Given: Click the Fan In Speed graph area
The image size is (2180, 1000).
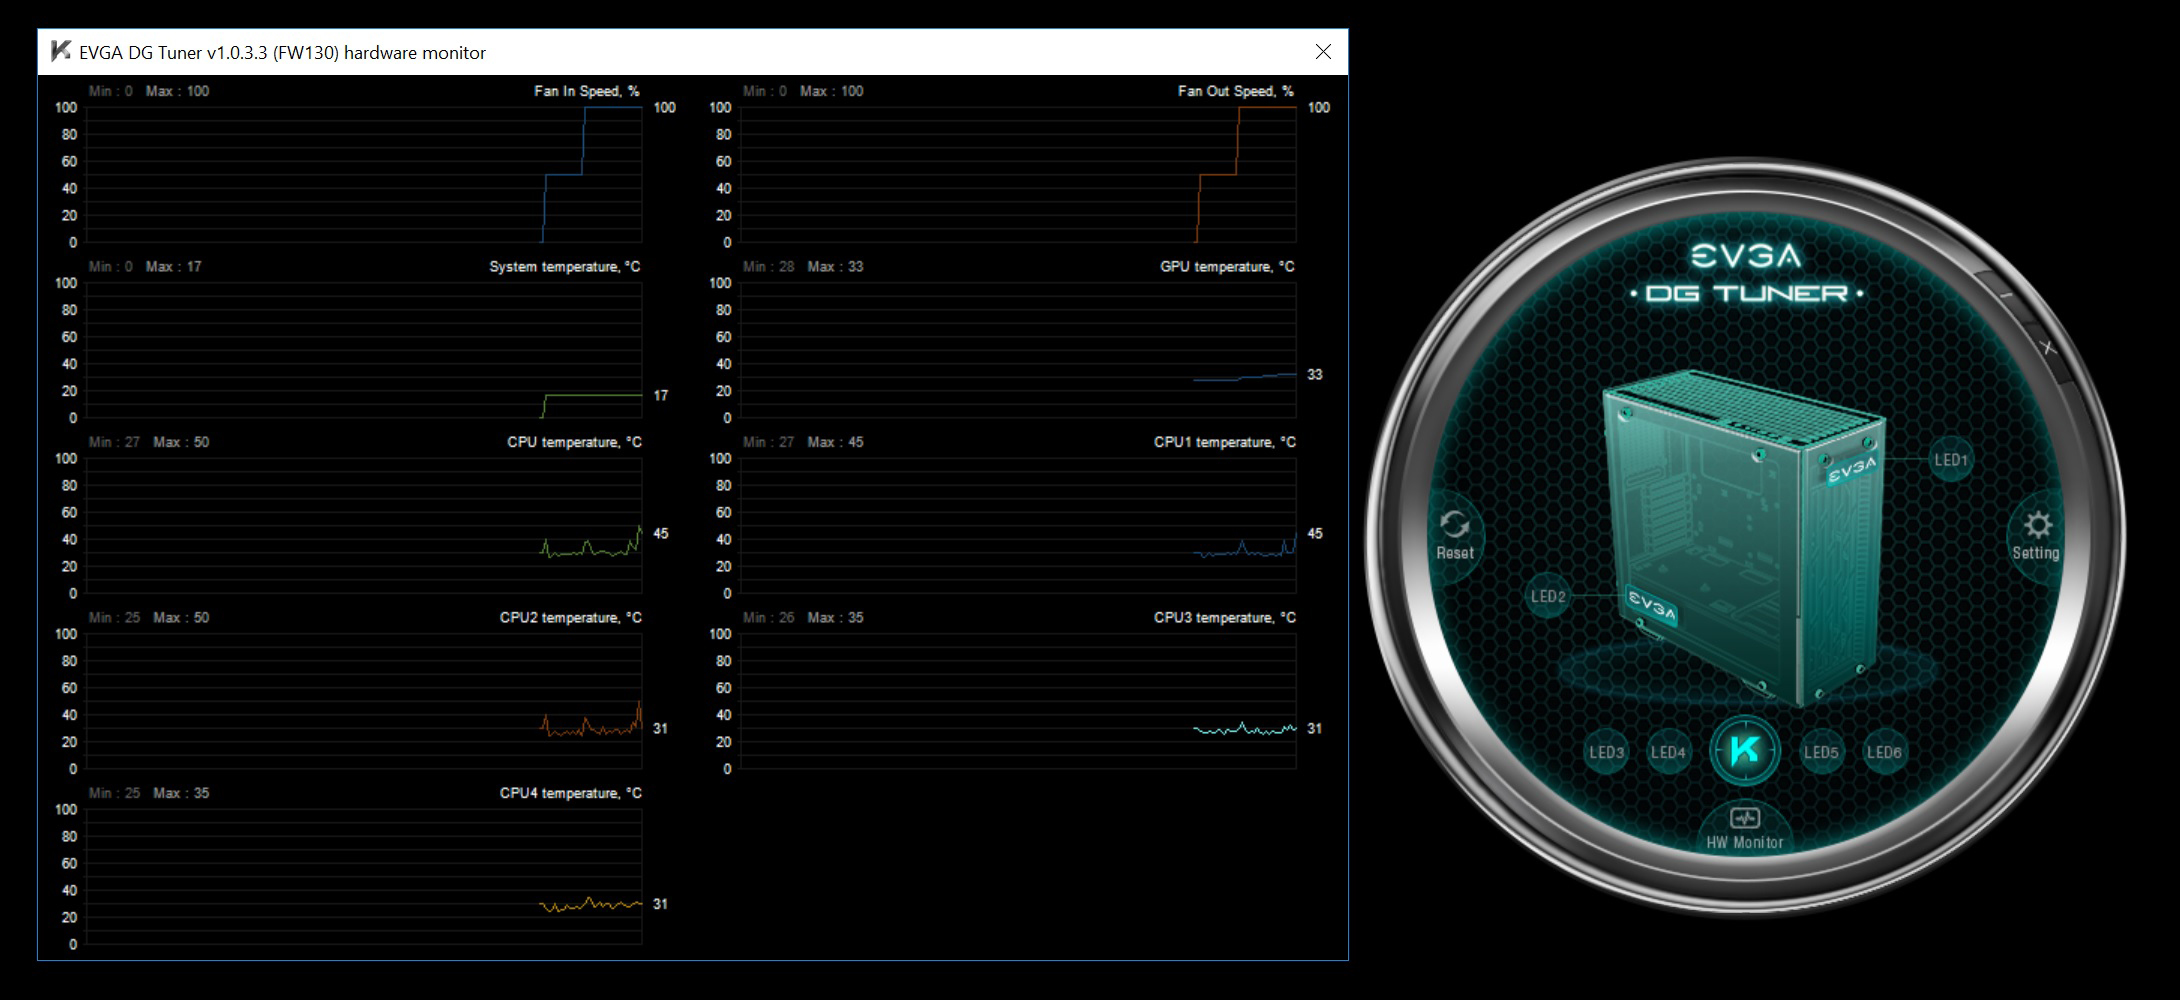Looking at the screenshot, I should click(x=364, y=174).
